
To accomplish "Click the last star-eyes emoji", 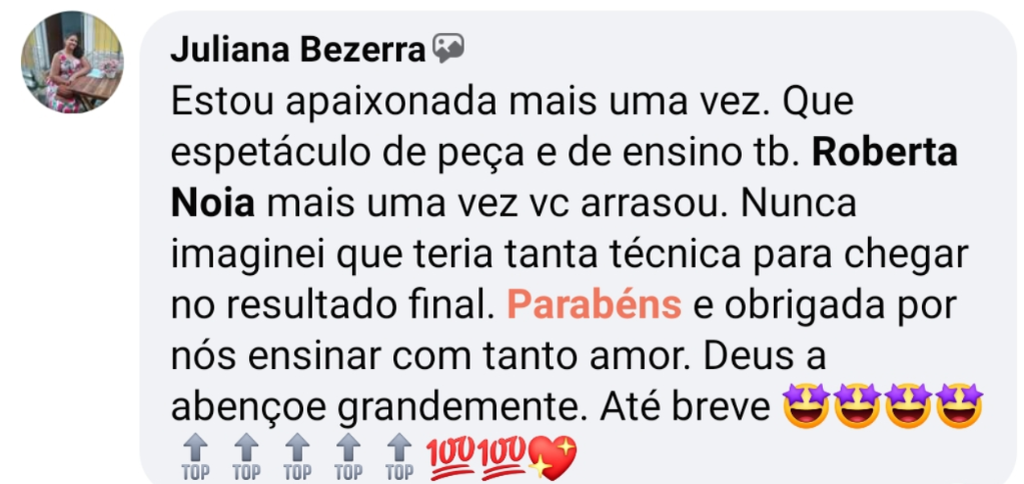I will tap(959, 406).
